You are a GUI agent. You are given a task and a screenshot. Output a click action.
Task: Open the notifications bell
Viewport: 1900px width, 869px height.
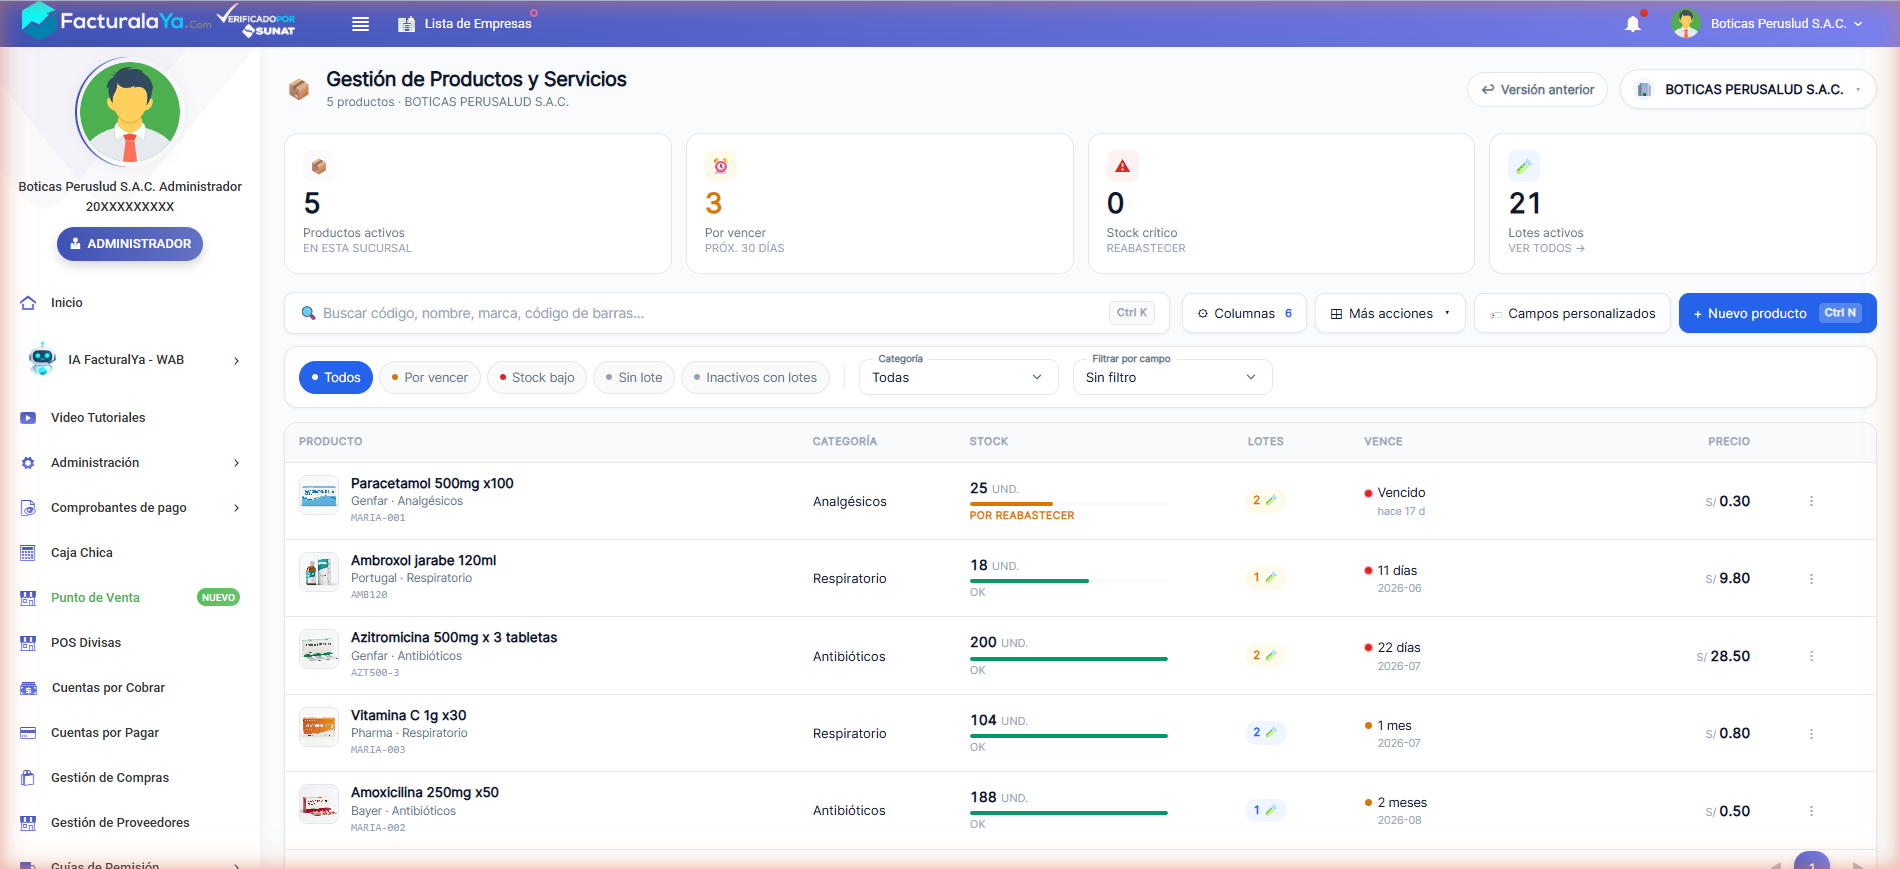pyautogui.click(x=1633, y=23)
